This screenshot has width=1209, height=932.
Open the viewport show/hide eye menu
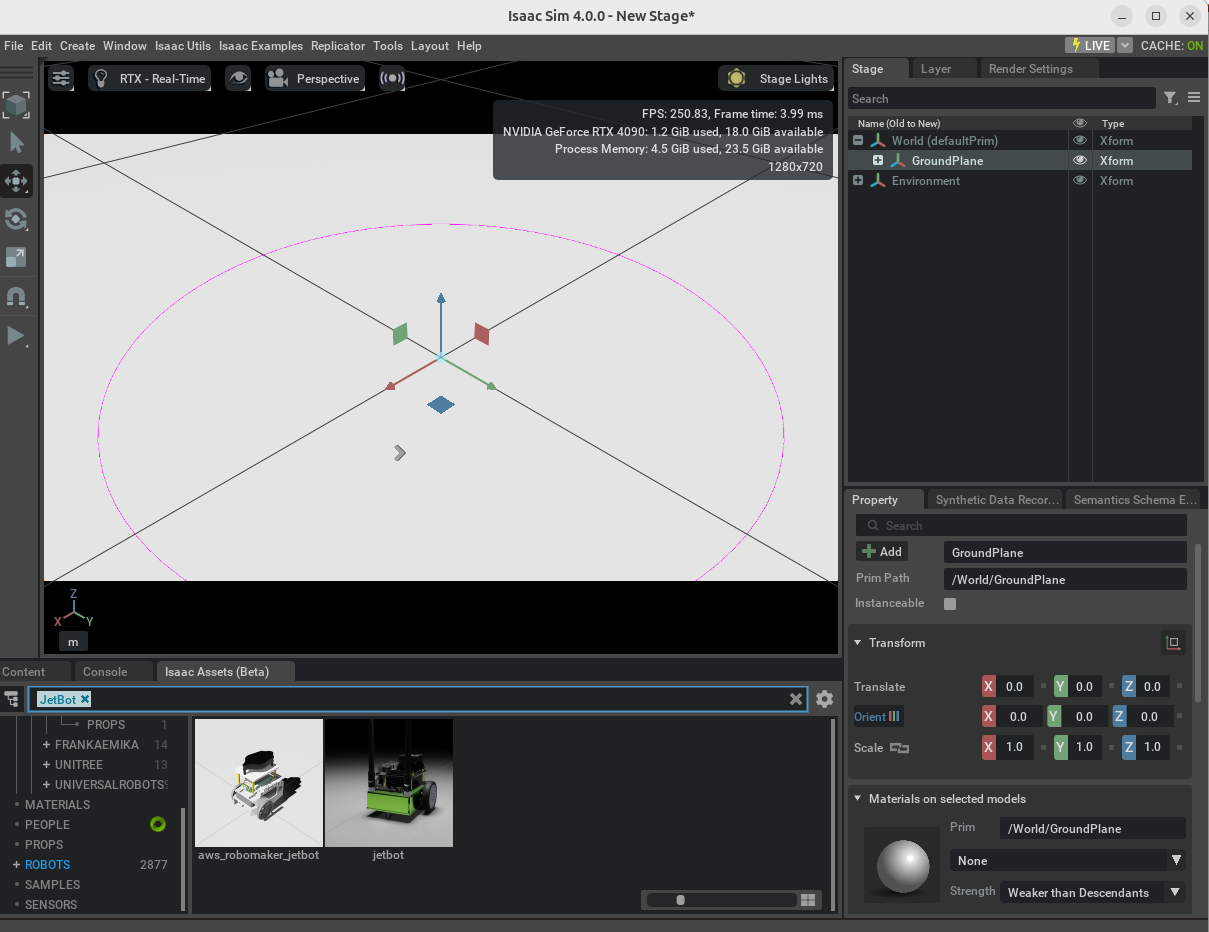(238, 79)
